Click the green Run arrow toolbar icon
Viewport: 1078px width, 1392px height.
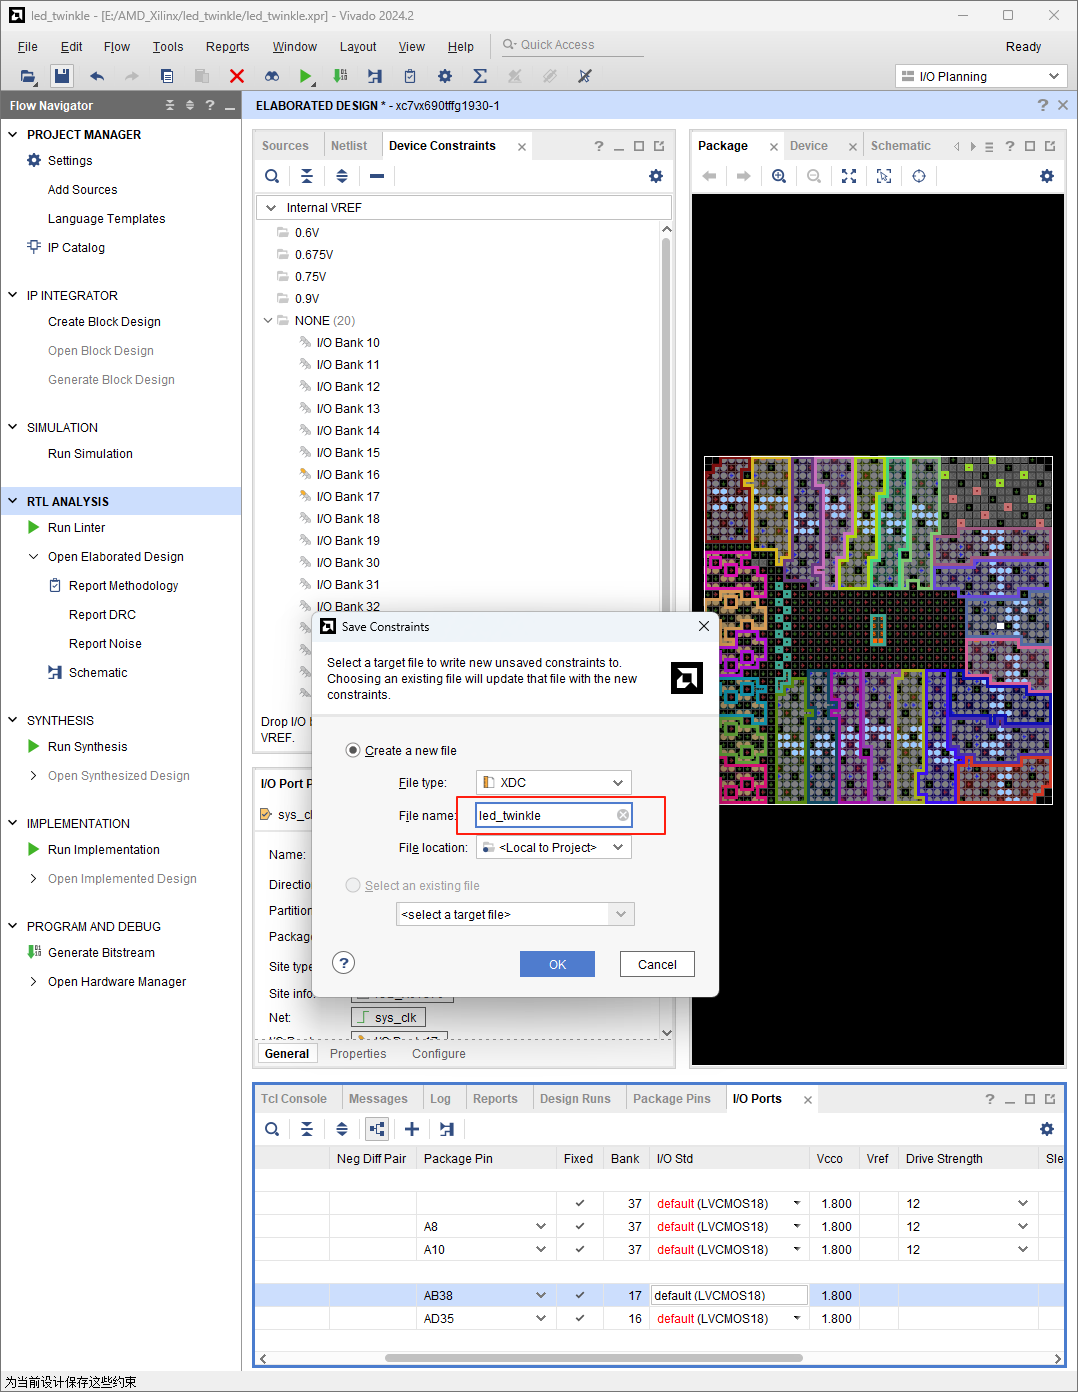306,76
